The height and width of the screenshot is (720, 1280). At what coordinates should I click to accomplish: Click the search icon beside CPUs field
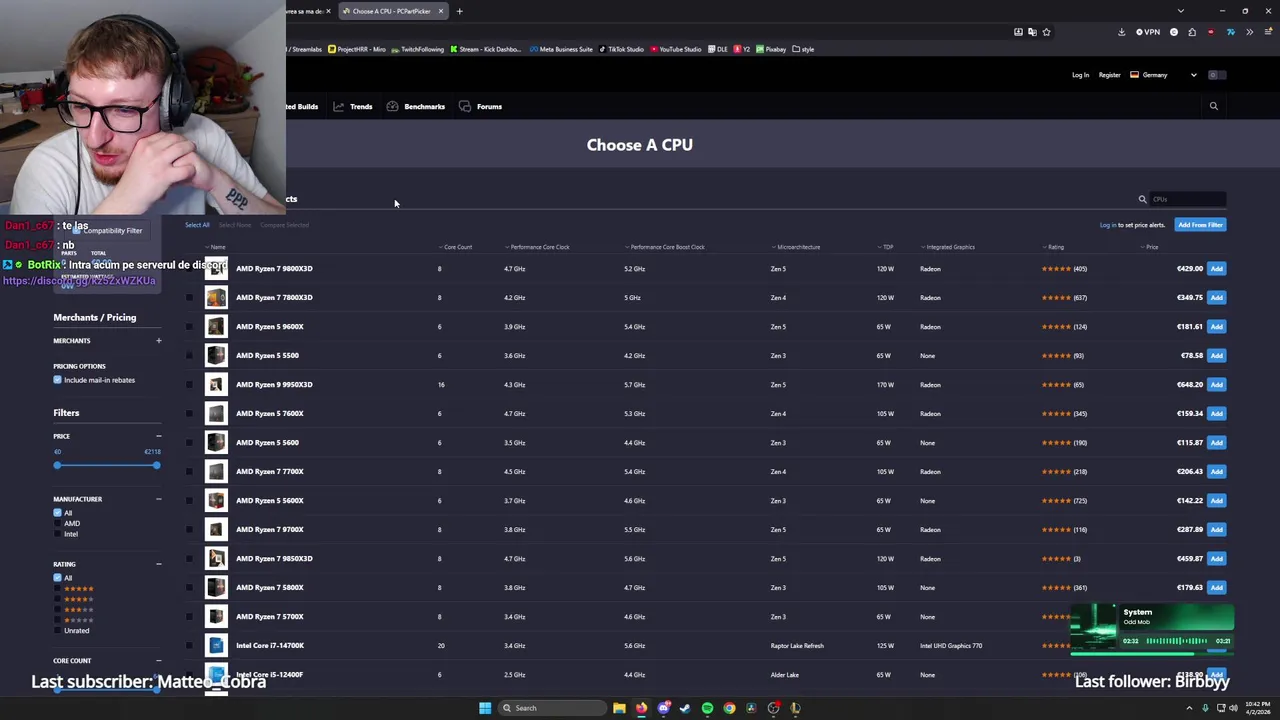coord(1142,199)
